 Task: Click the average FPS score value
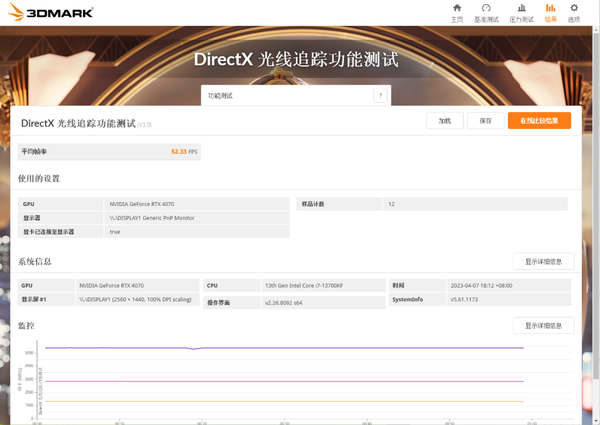click(x=180, y=151)
